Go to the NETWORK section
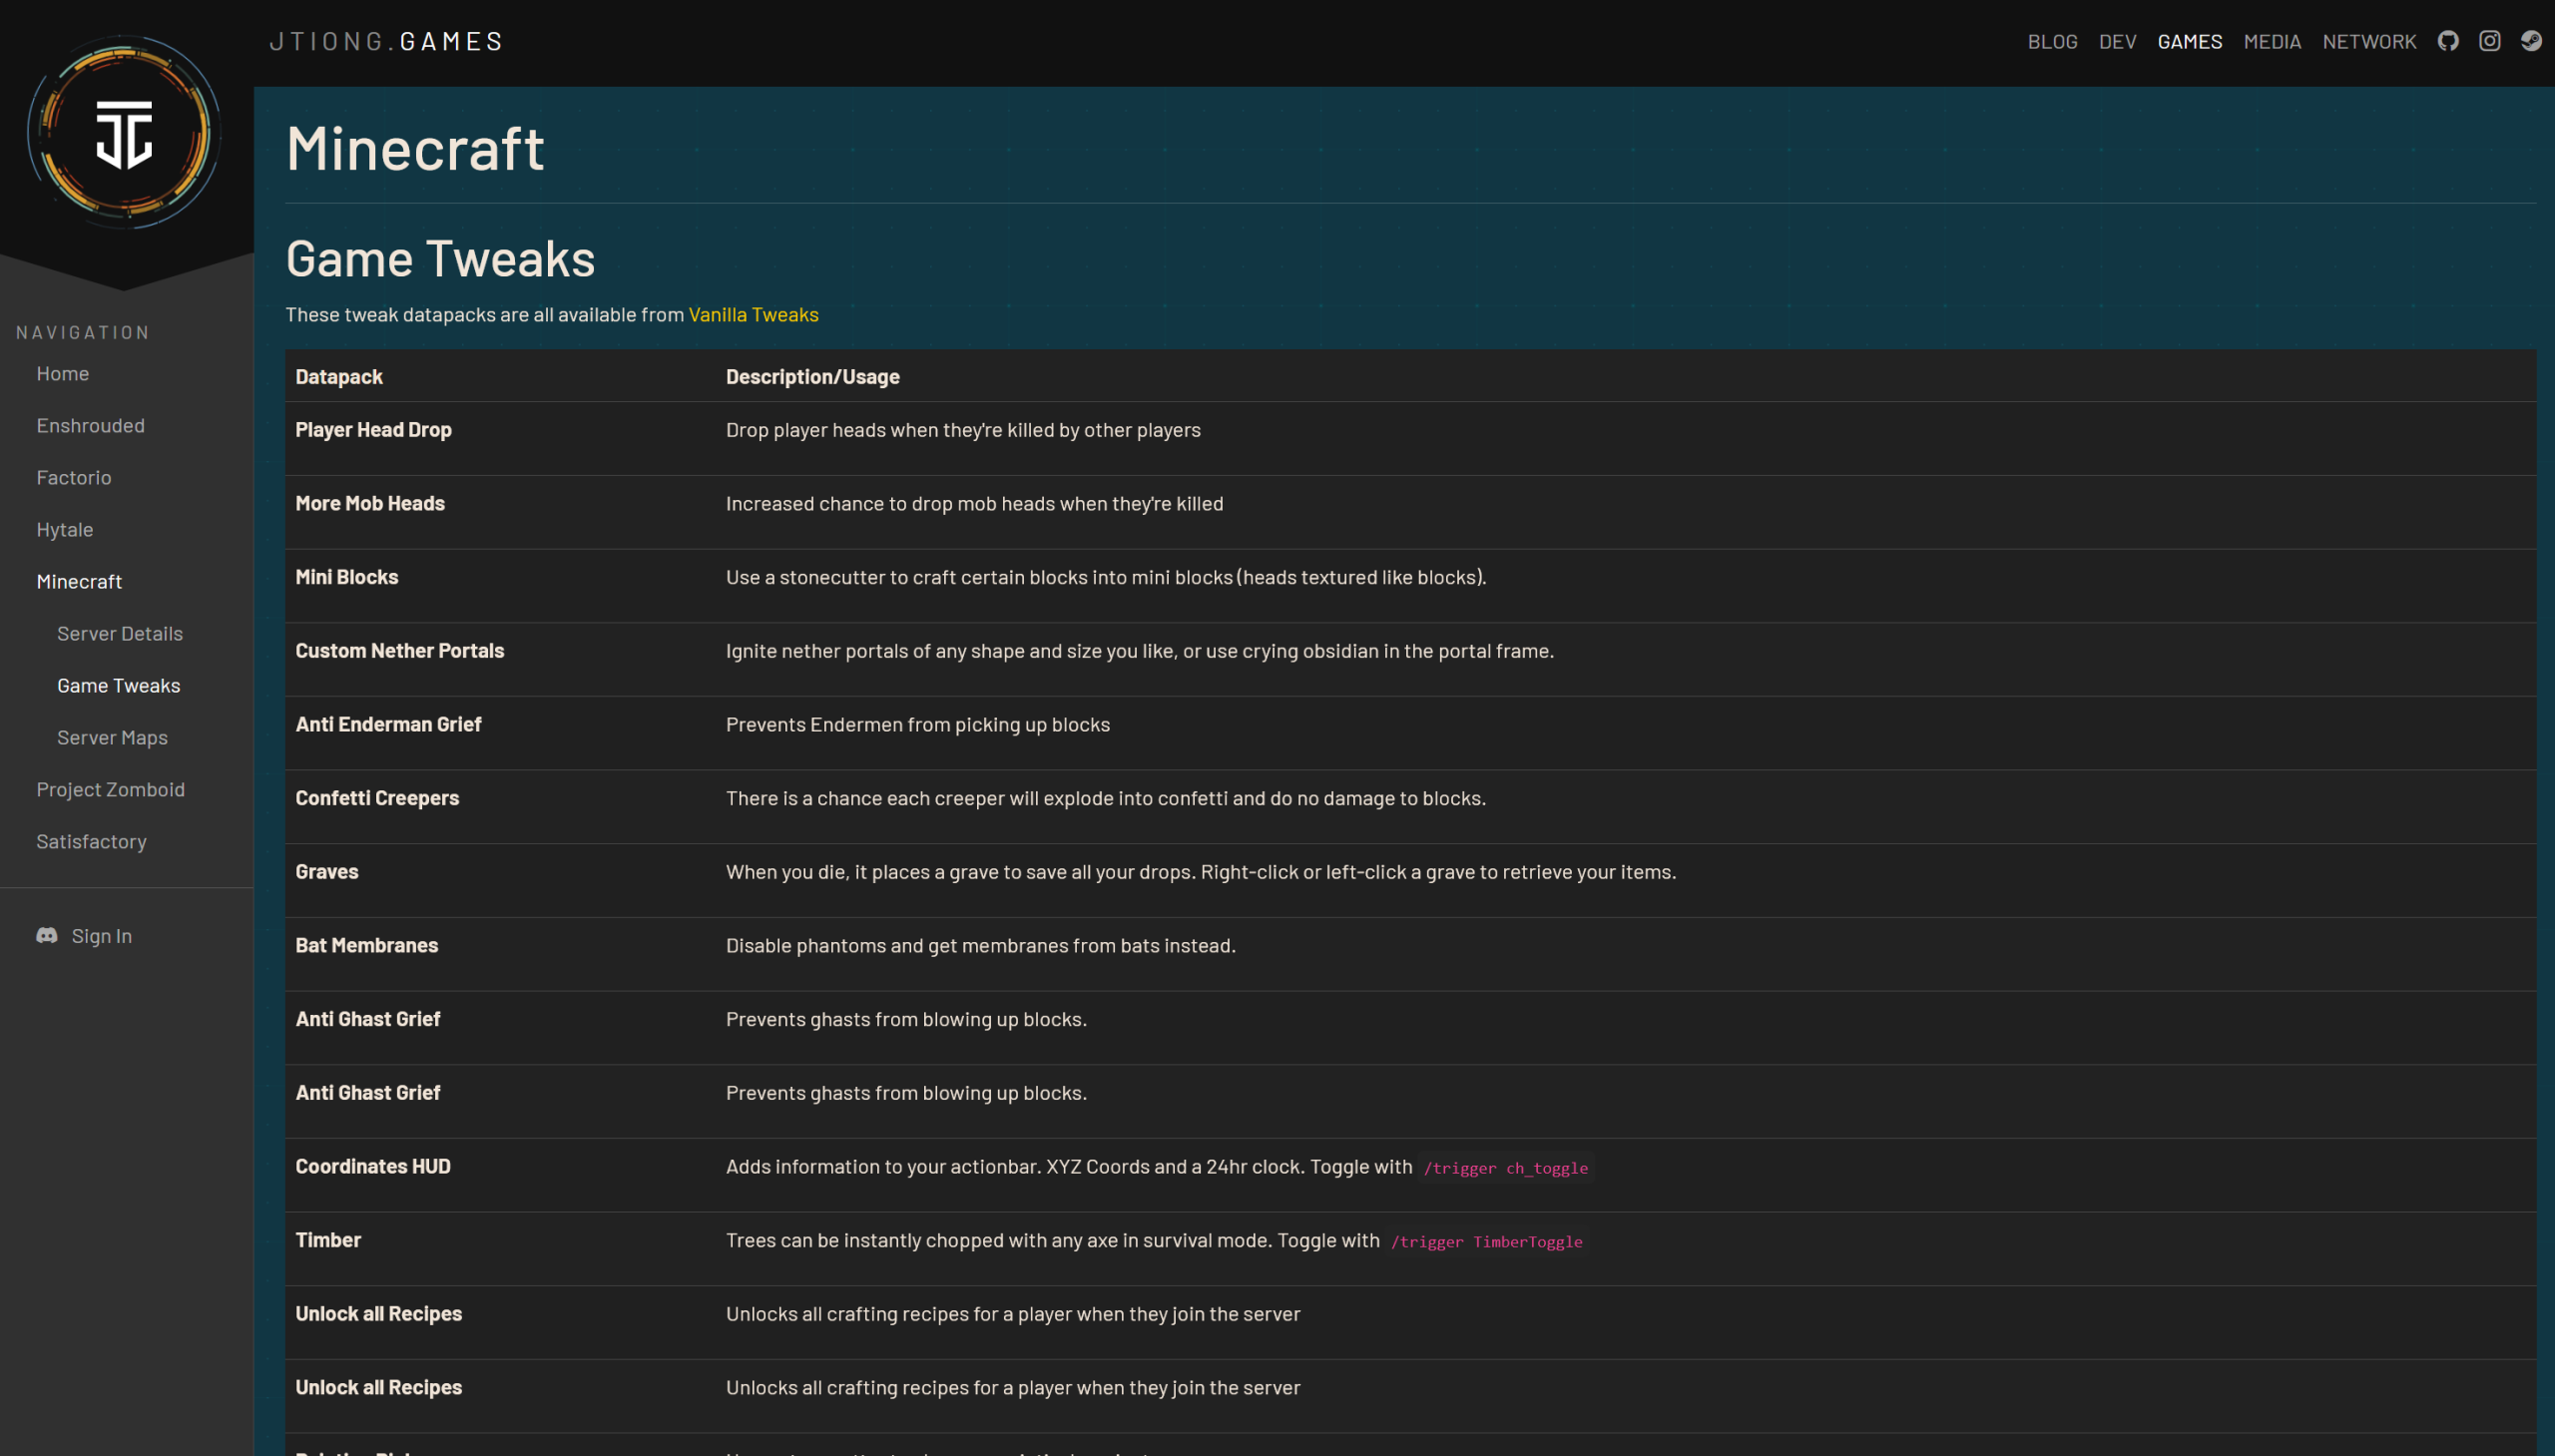The height and width of the screenshot is (1456, 2555). pos(2368,41)
